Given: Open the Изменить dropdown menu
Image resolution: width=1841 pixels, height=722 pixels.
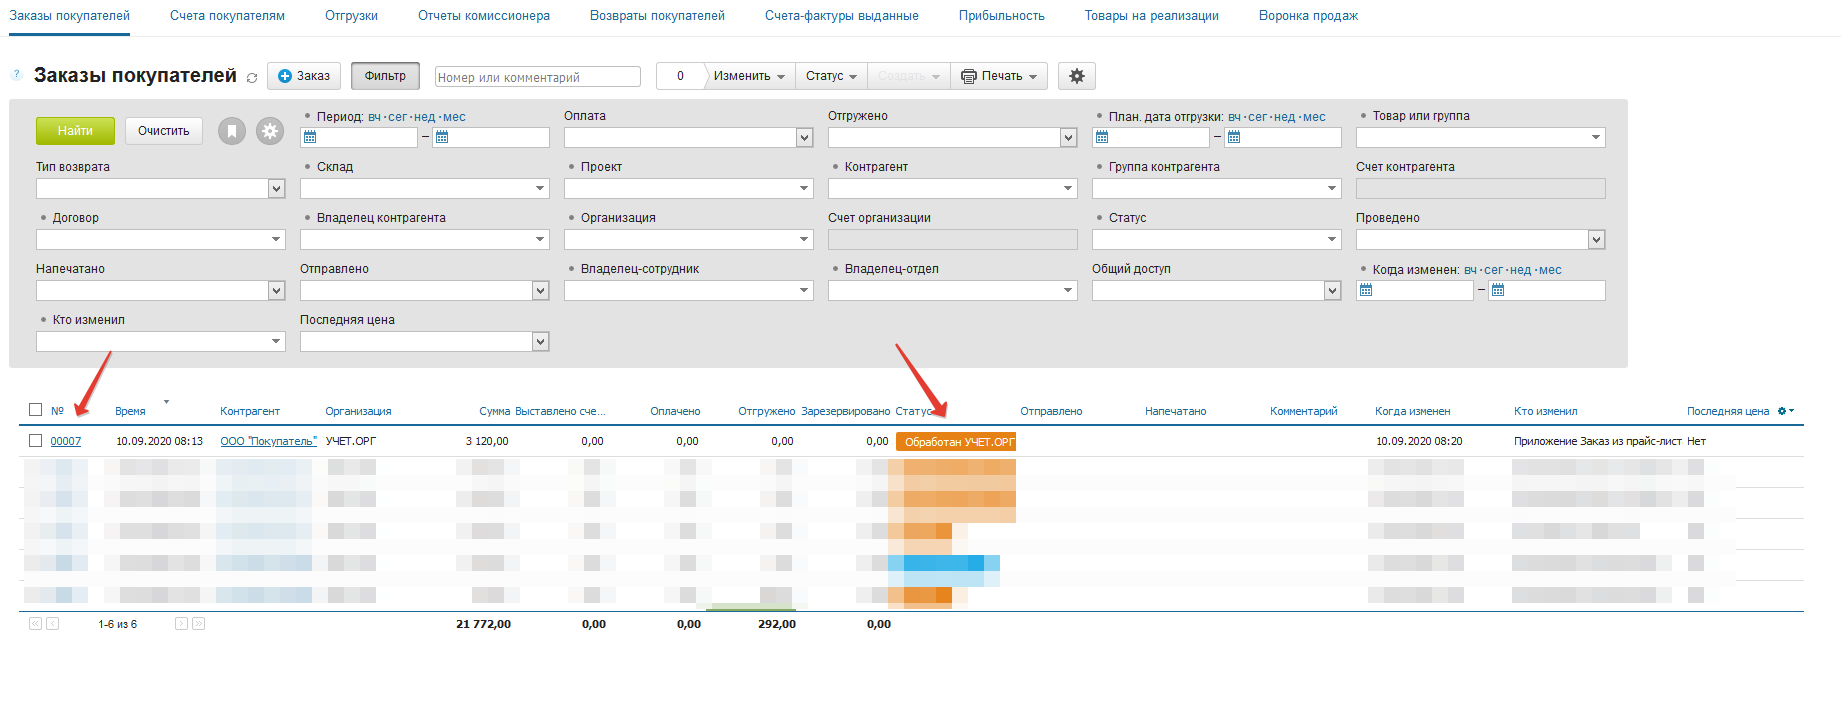Looking at the screenshot, I should click(749, 76).
